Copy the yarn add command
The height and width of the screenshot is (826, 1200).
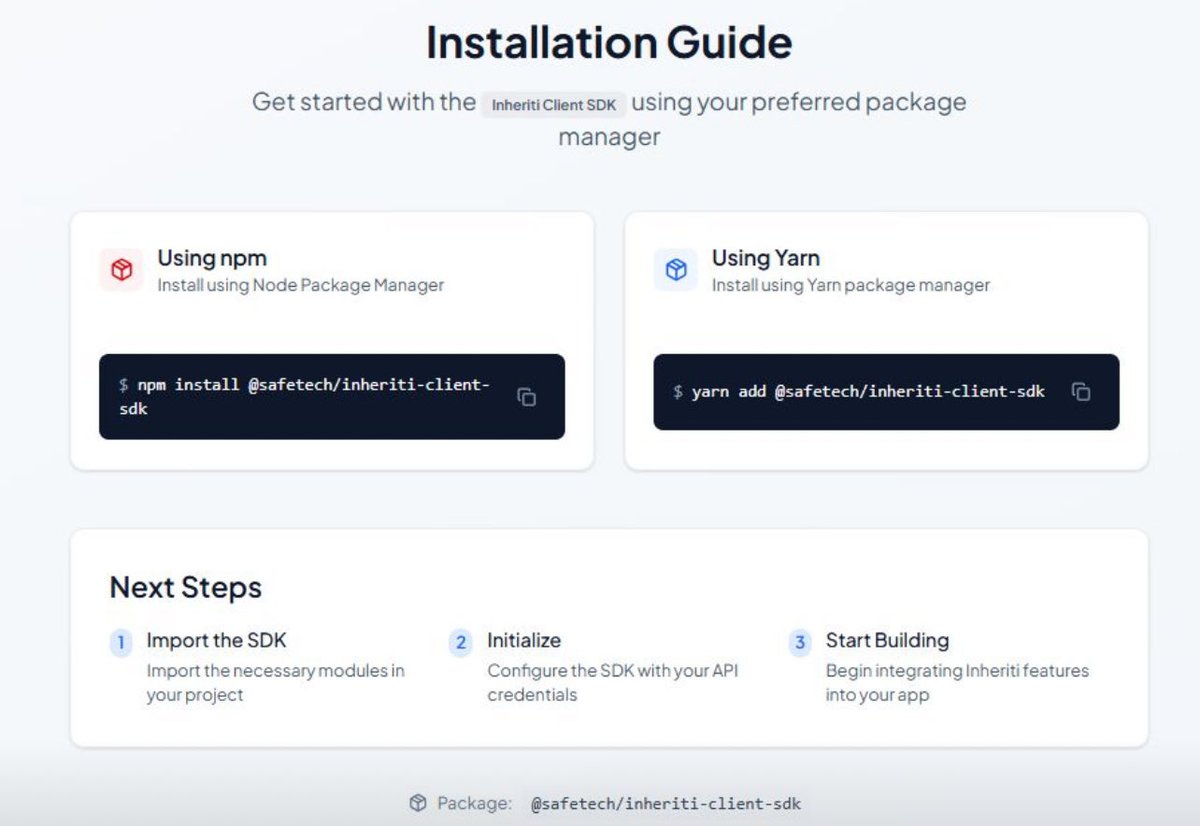pos(1081,391)
